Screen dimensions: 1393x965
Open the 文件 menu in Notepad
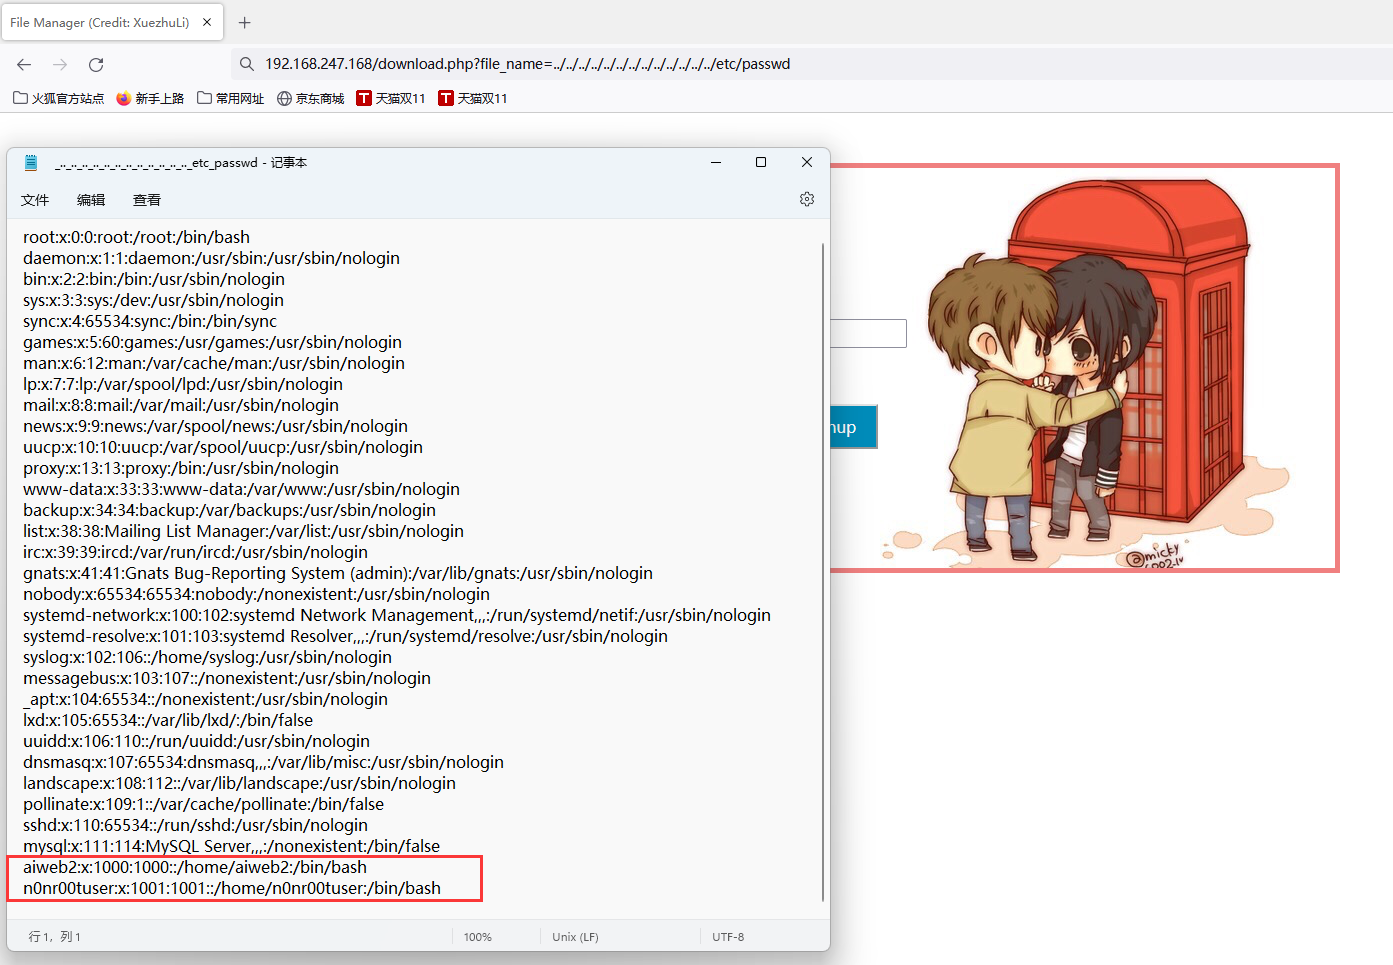tap(35, 200)
